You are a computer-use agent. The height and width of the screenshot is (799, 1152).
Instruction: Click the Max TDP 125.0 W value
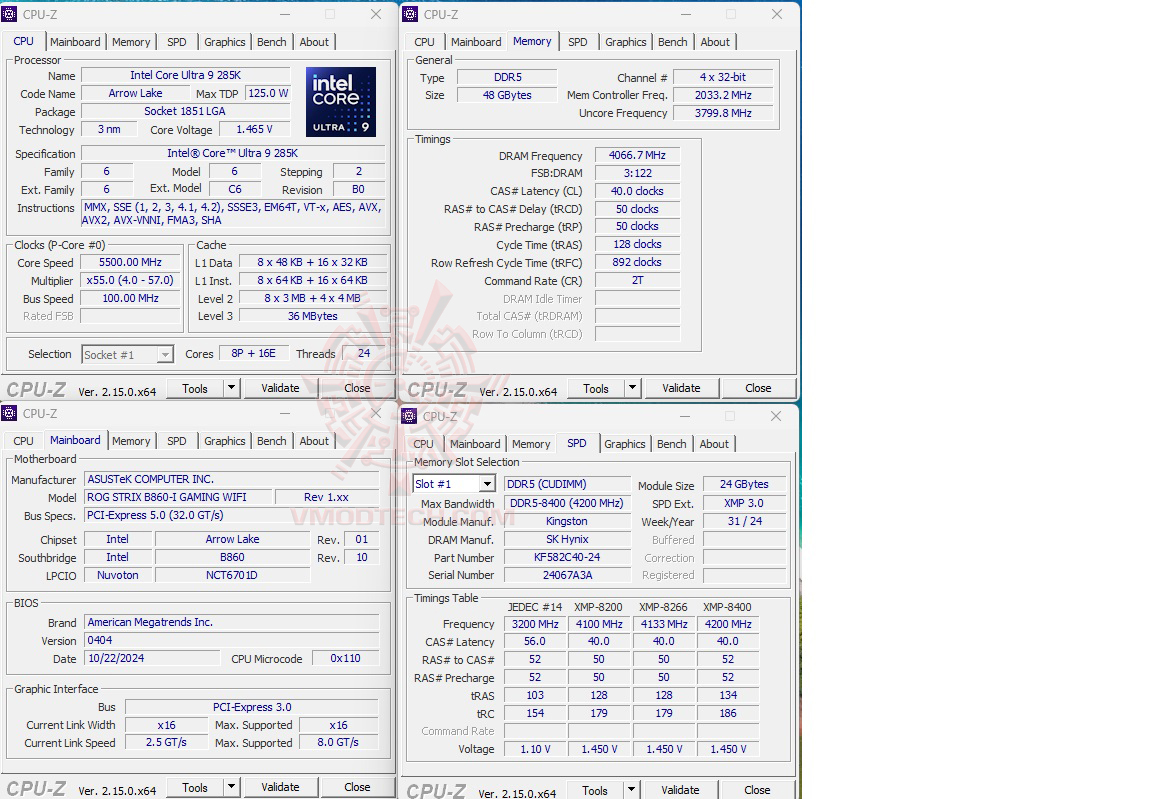268,93
